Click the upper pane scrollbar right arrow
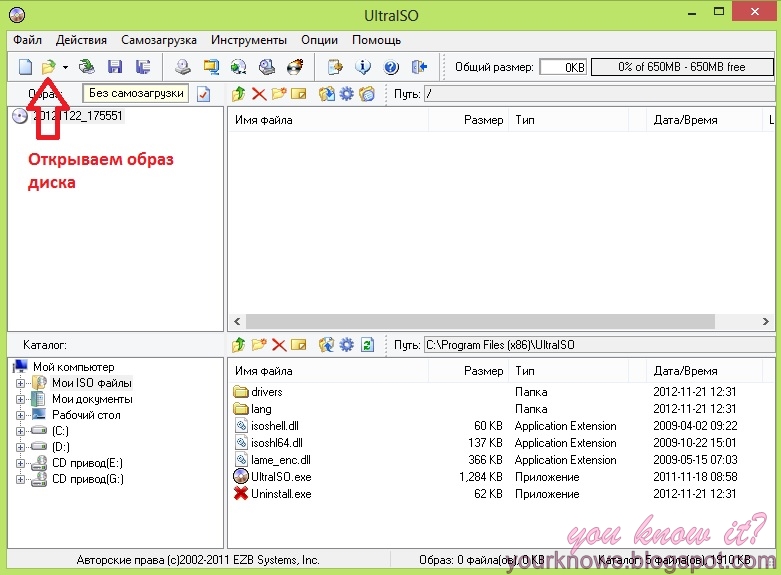This screenshot has height=575, width=781. (766, 321)
